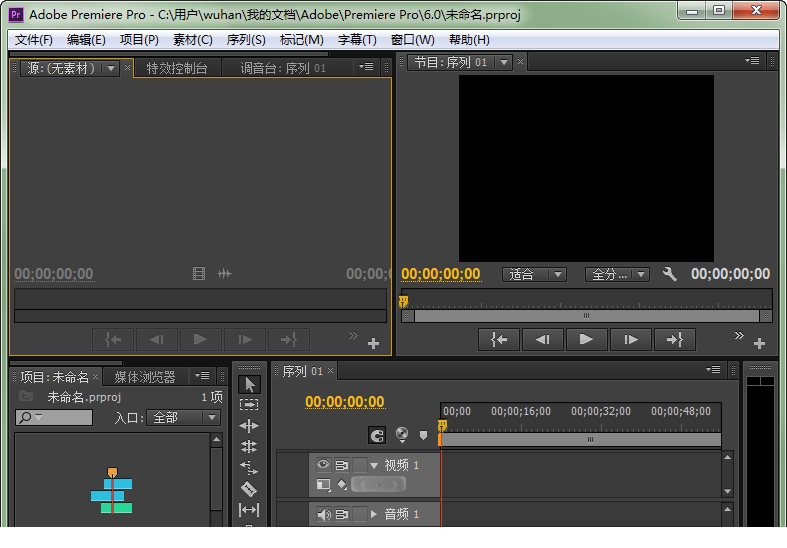
Task: Click the program monitor orange timecode
Action: pos(441,274)
